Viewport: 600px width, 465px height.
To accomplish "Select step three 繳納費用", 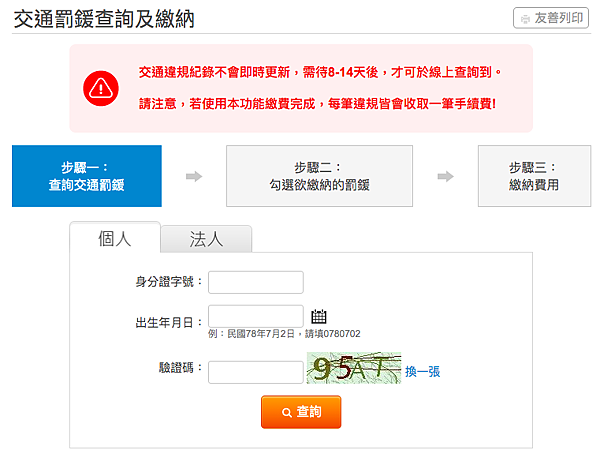I will [x=533, y=176].
